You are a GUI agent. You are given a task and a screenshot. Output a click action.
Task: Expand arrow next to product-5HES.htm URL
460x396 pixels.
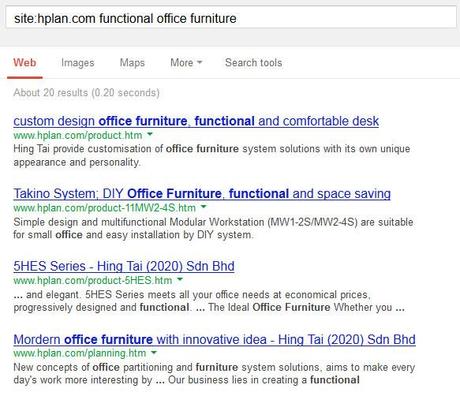click(x=180, y=279)
